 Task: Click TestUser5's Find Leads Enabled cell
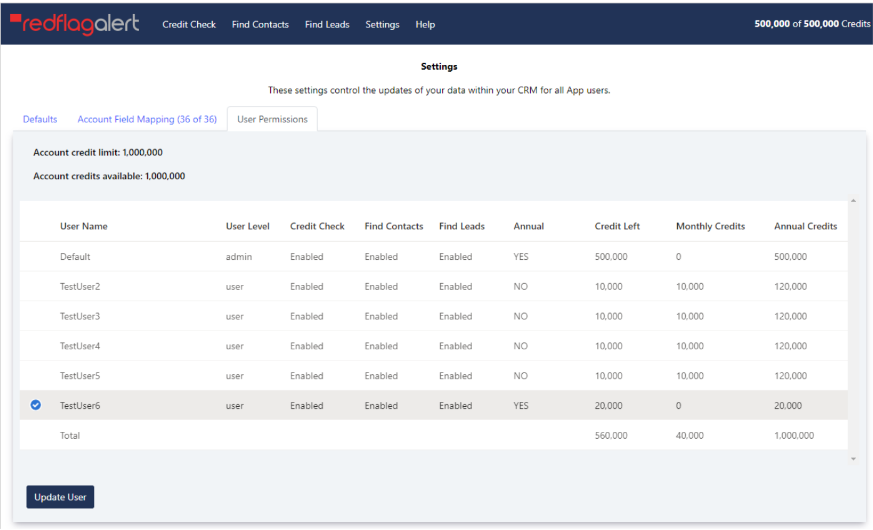pos(455,376)
